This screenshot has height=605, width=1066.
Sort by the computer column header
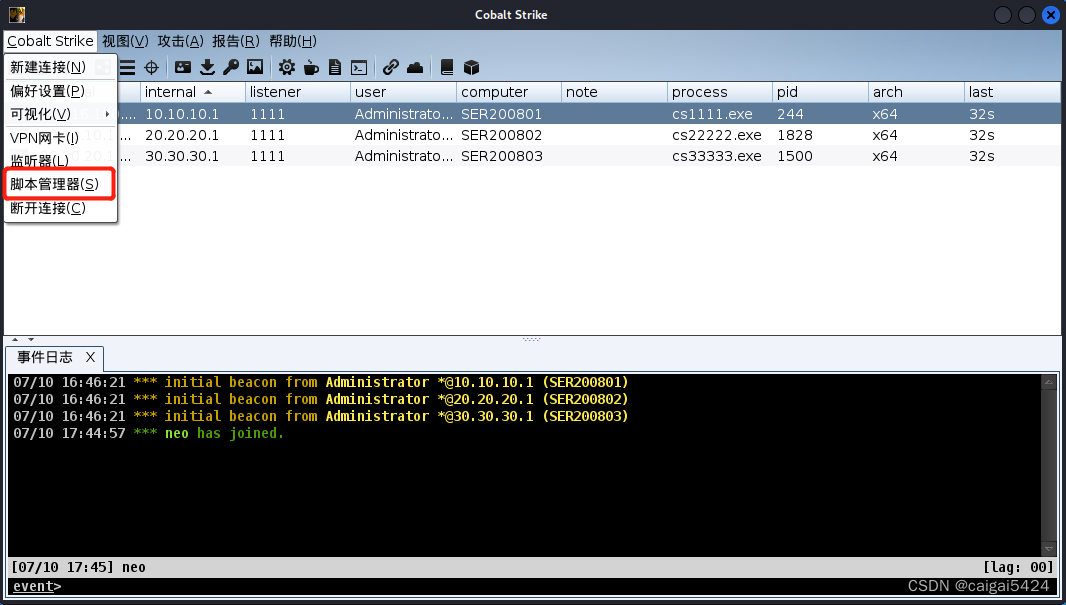click(509, 92)
